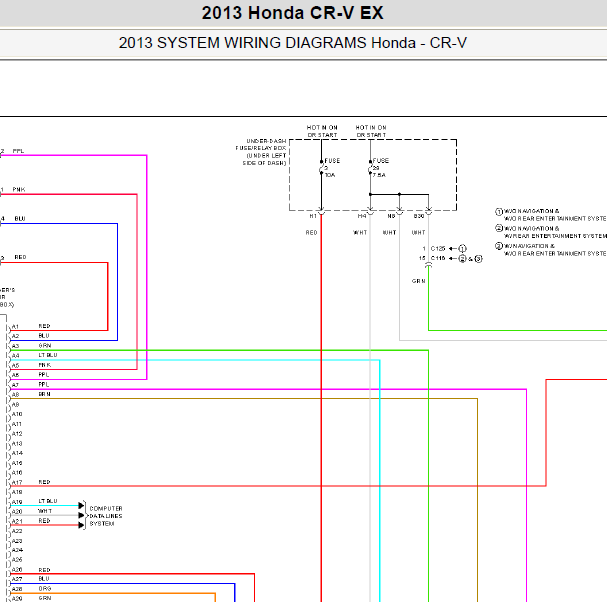Click connector terminal label B30

coord(419,216)
